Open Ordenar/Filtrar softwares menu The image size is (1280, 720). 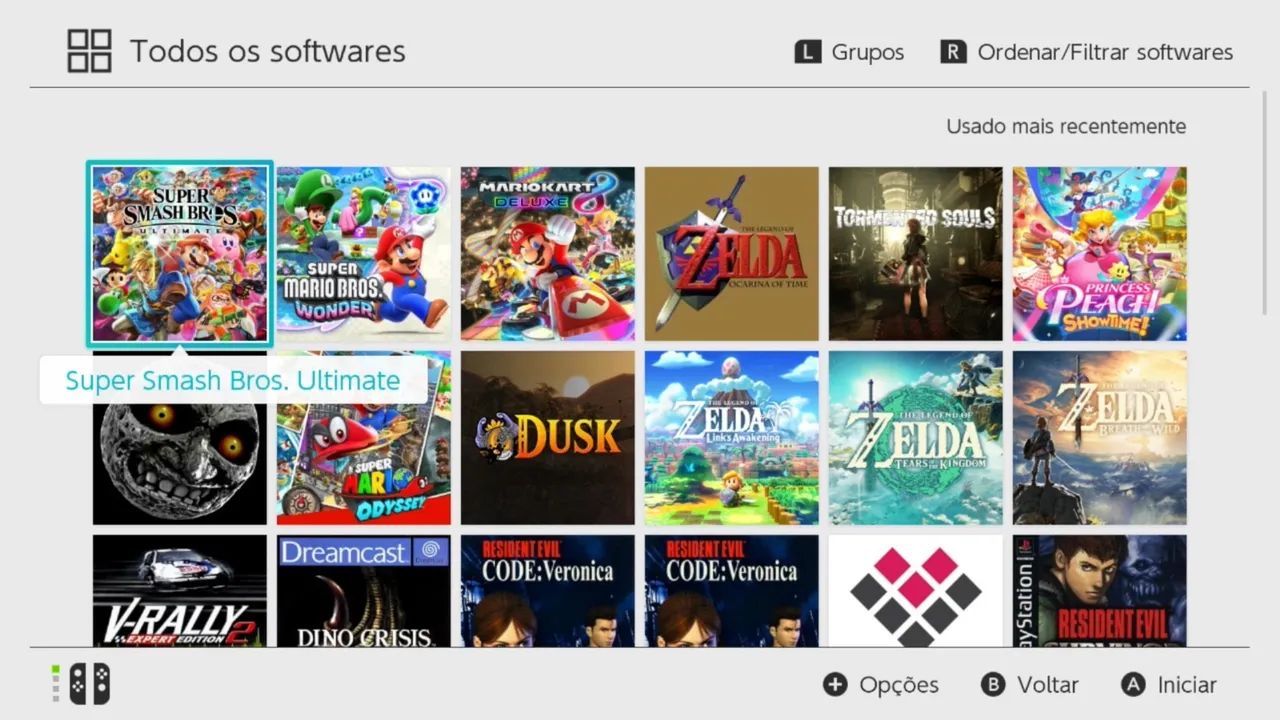1105,52
